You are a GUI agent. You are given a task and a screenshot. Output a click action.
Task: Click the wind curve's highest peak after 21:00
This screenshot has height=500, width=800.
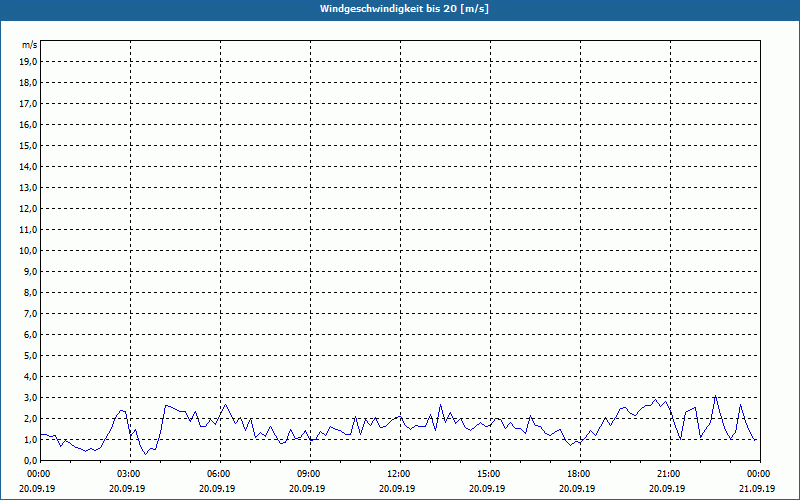[x=715, y=396]
